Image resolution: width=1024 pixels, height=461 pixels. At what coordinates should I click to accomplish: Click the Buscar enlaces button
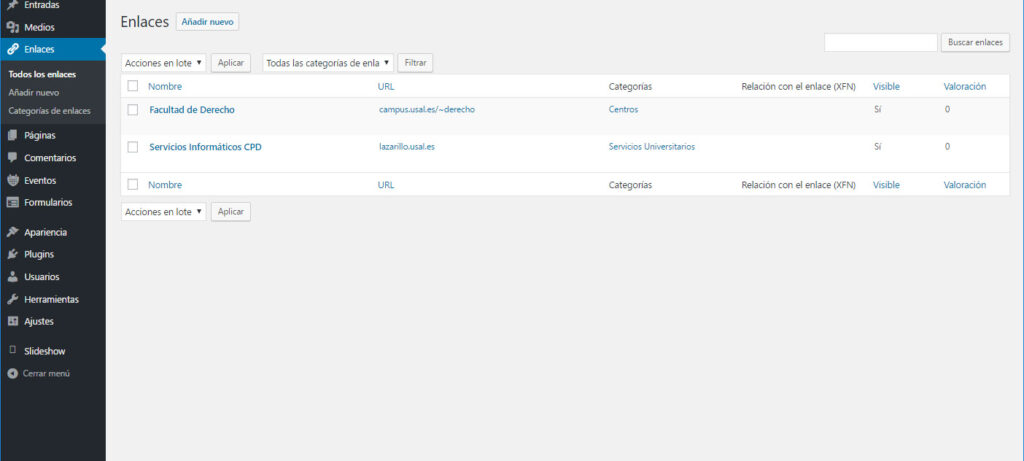point(974,43)
